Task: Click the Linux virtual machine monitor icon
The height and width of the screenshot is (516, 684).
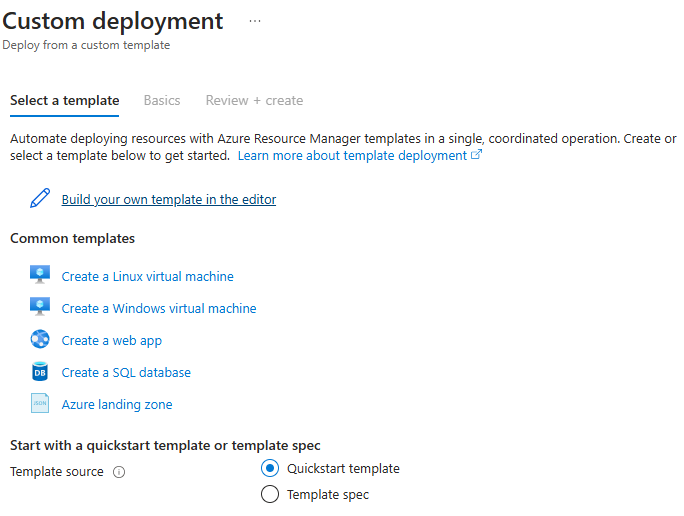Action: click(40, 275)
